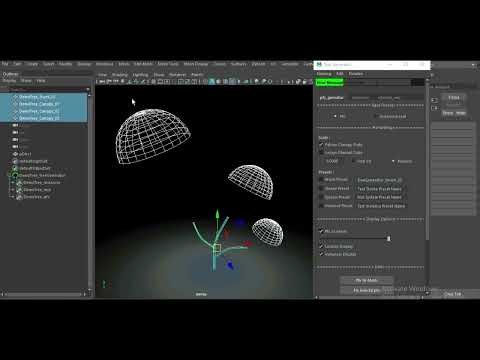
Task: Toggle the Spread Preset checkbox
Action: [321, 188]
